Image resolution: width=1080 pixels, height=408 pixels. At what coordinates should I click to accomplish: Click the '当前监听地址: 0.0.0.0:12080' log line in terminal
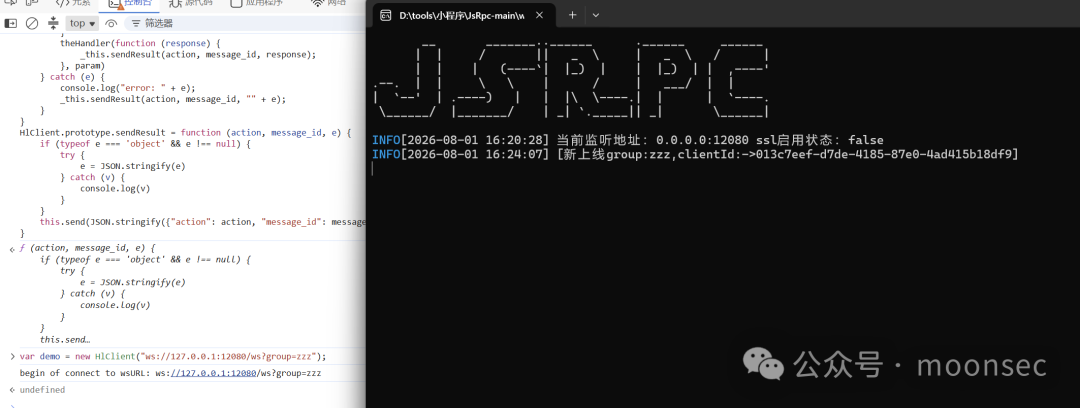tap(627, 140)
